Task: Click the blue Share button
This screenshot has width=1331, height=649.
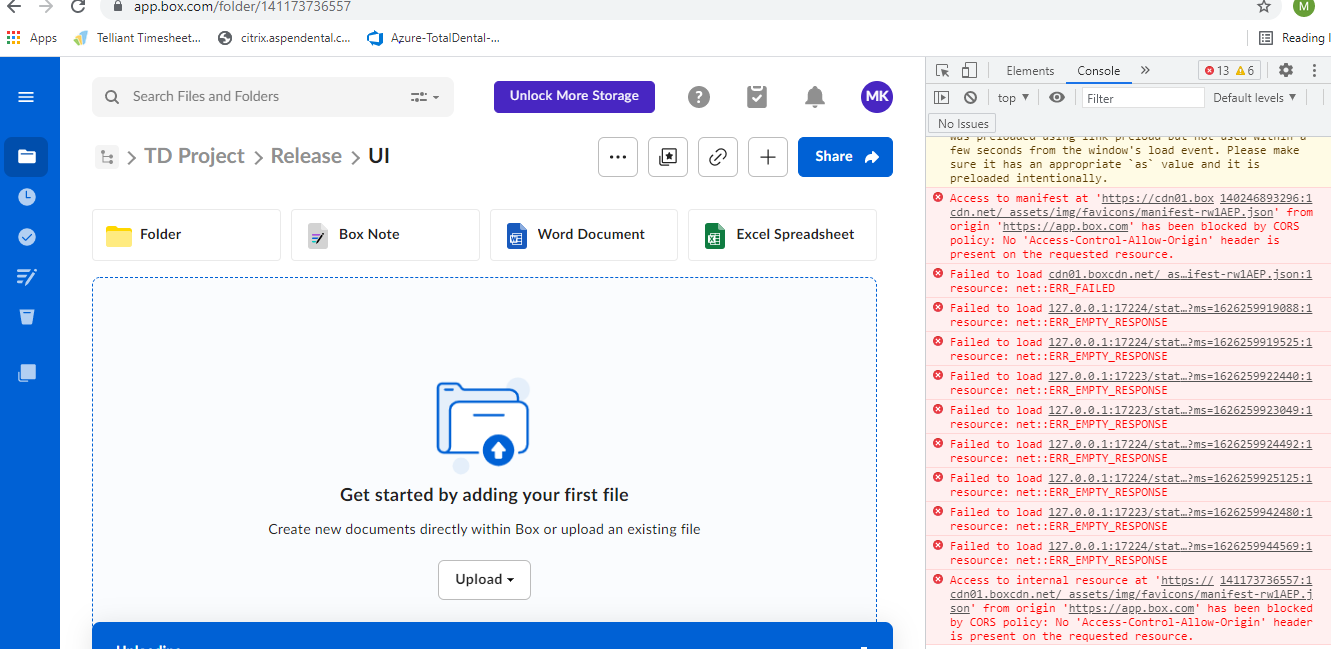Action: [845, 157]
